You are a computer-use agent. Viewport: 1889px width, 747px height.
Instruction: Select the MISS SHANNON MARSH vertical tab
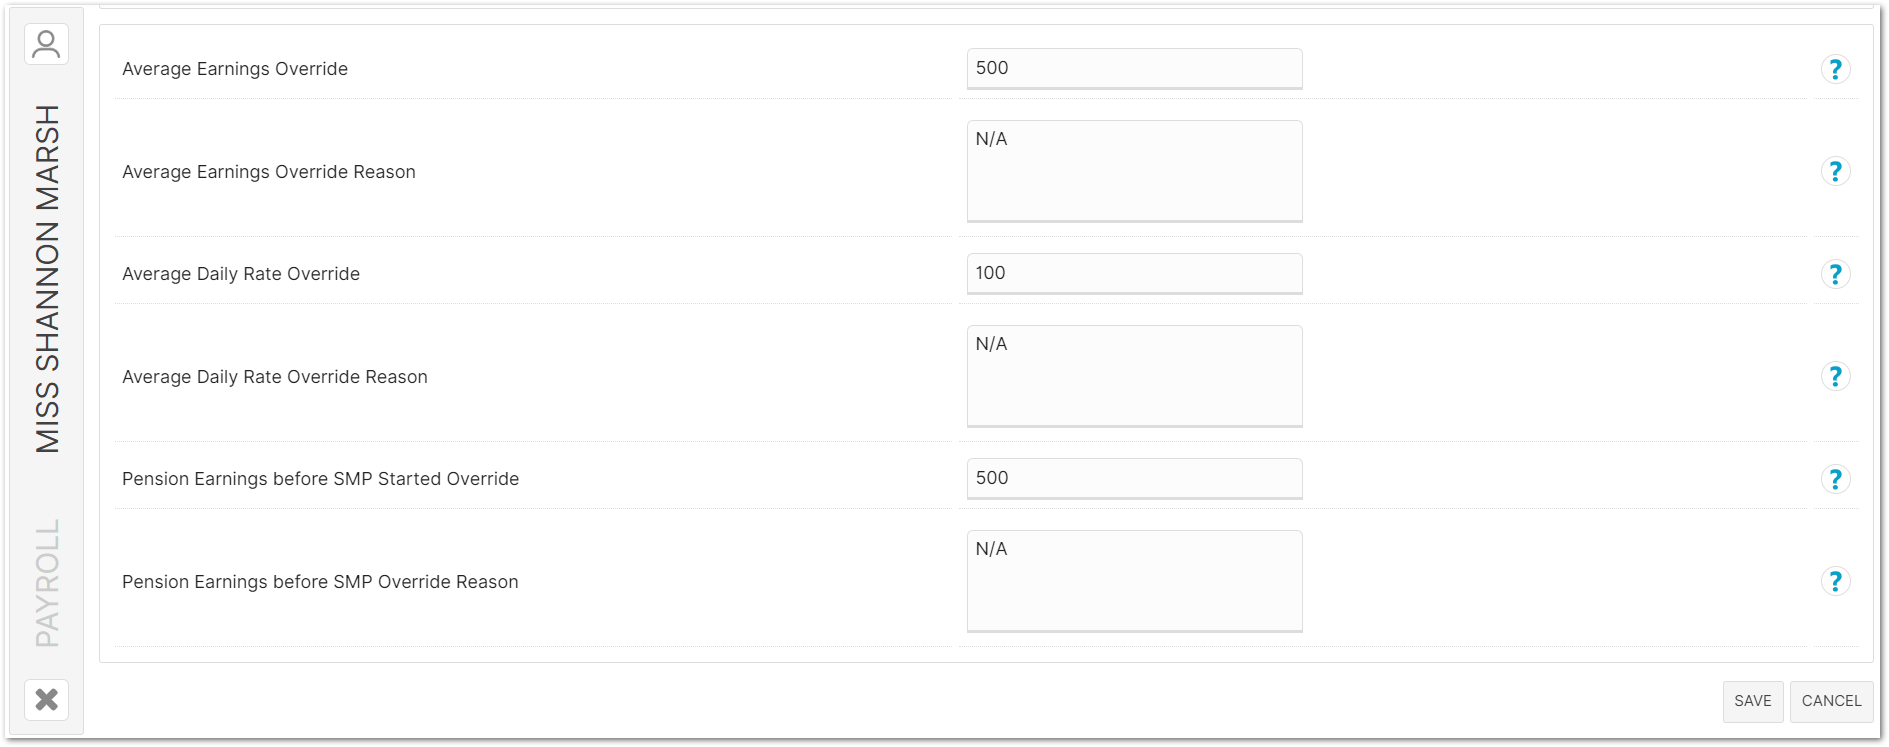click(47, 278)
